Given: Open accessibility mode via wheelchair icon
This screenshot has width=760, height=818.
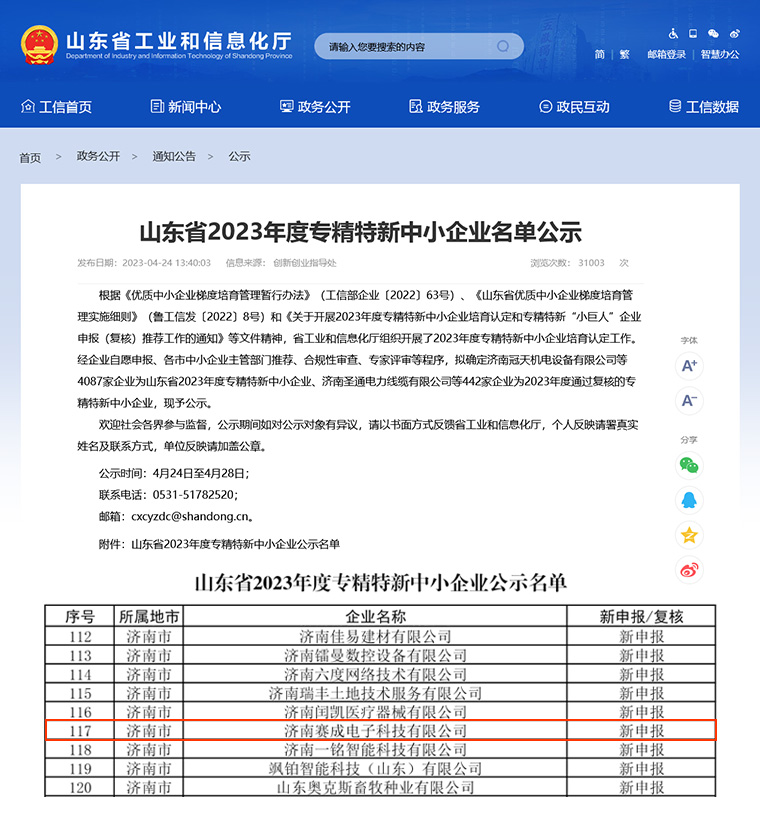Looking at the screenshot, I should click(674, 34).
